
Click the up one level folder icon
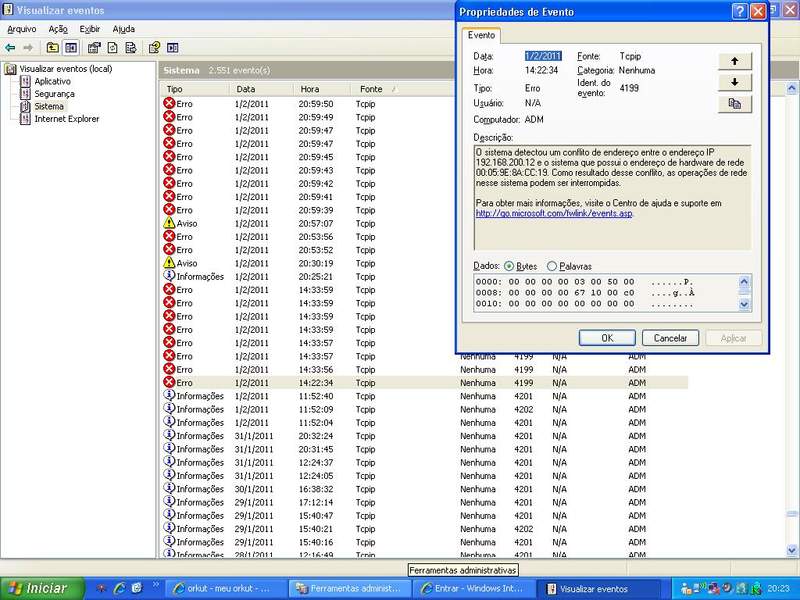point(53,48)
